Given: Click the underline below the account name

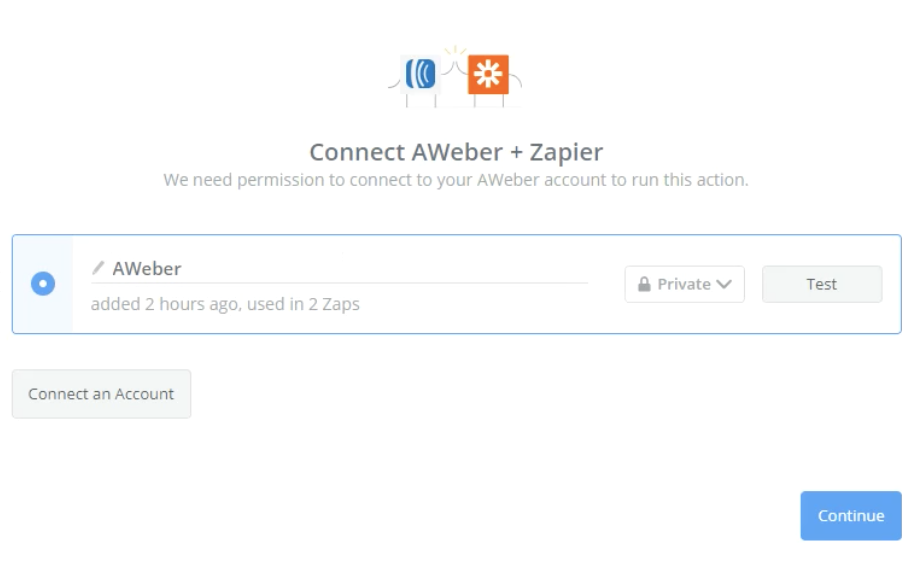Looking at the screenshot, I should (340, 283).
